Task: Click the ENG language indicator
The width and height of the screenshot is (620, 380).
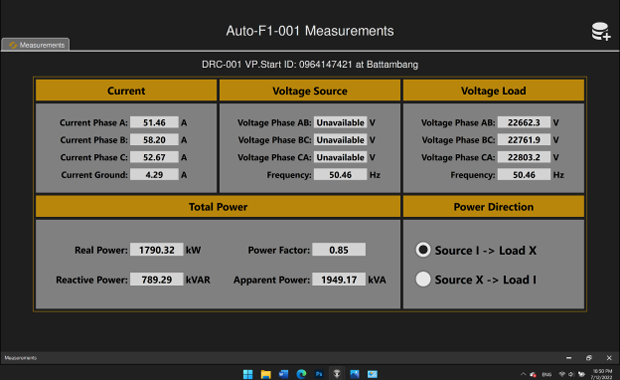Action: point(547,374)
